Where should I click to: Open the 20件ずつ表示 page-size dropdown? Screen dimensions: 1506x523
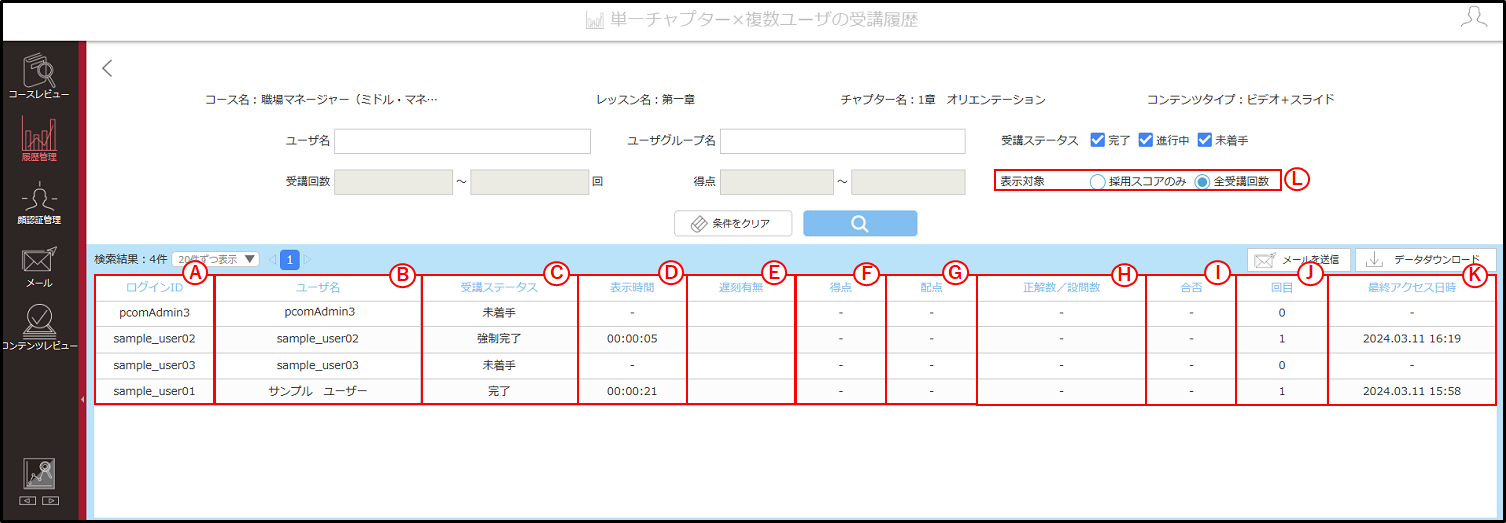tap(216, 259)
